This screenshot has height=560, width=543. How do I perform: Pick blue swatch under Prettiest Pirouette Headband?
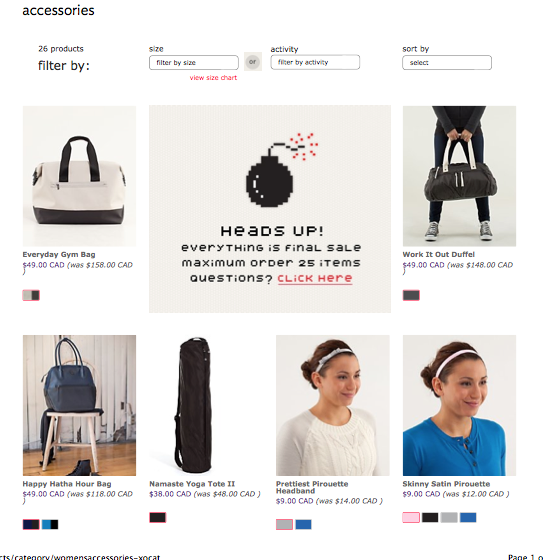click(x=303, y=524)
